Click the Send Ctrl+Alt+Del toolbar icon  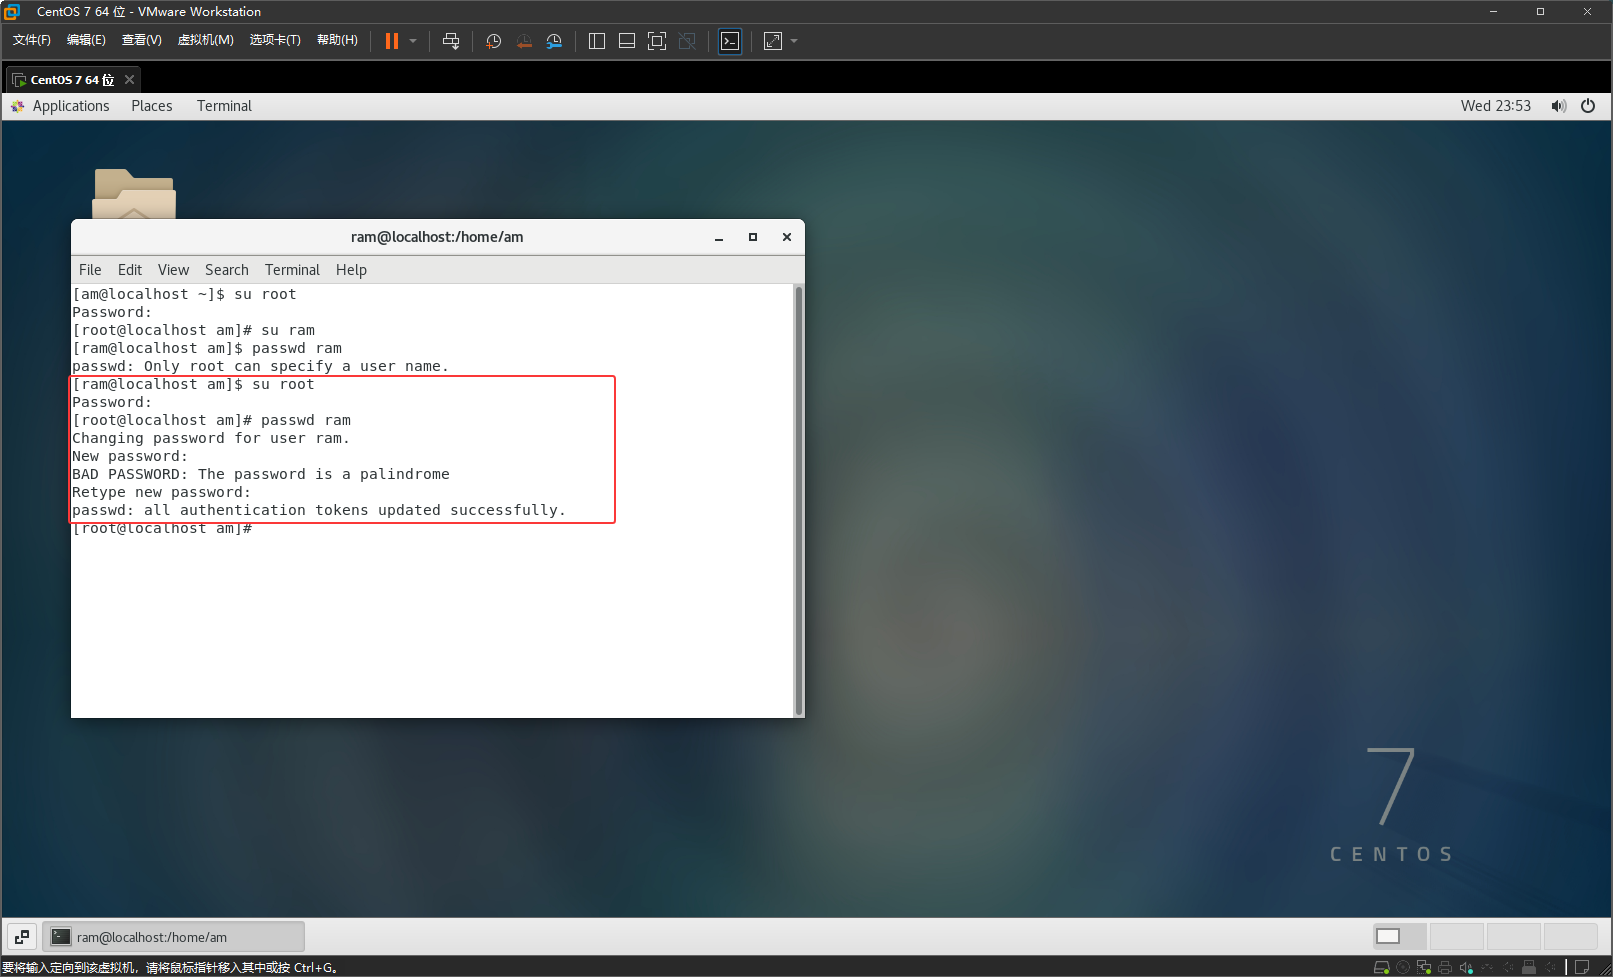tap(451, 41)
